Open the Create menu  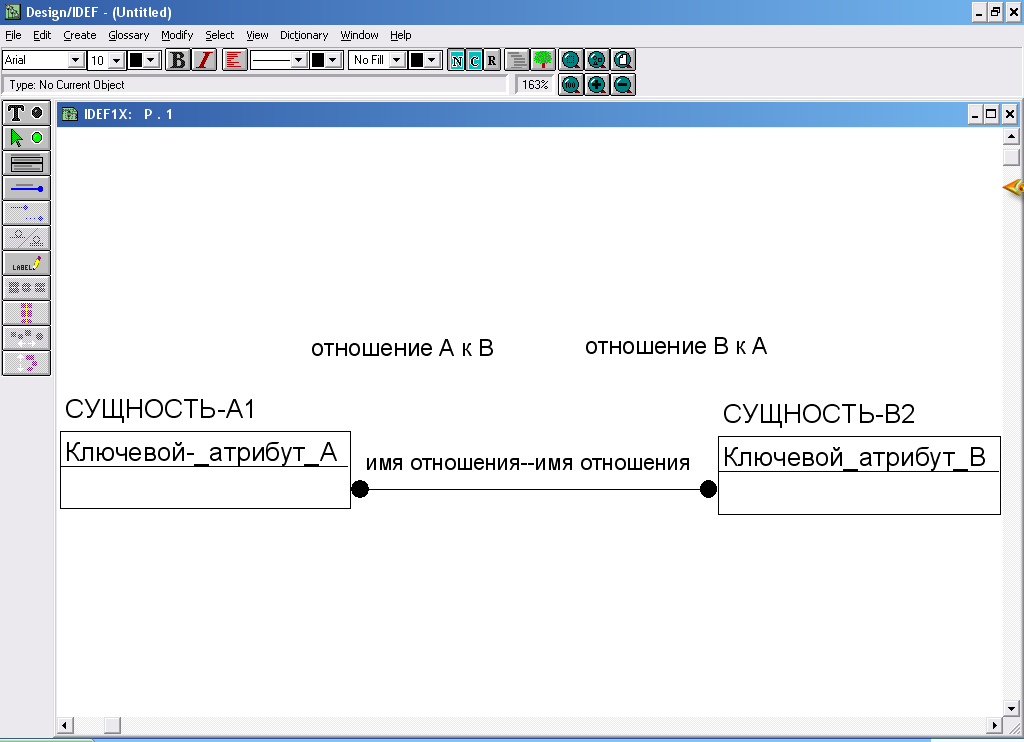click(80, 35)
